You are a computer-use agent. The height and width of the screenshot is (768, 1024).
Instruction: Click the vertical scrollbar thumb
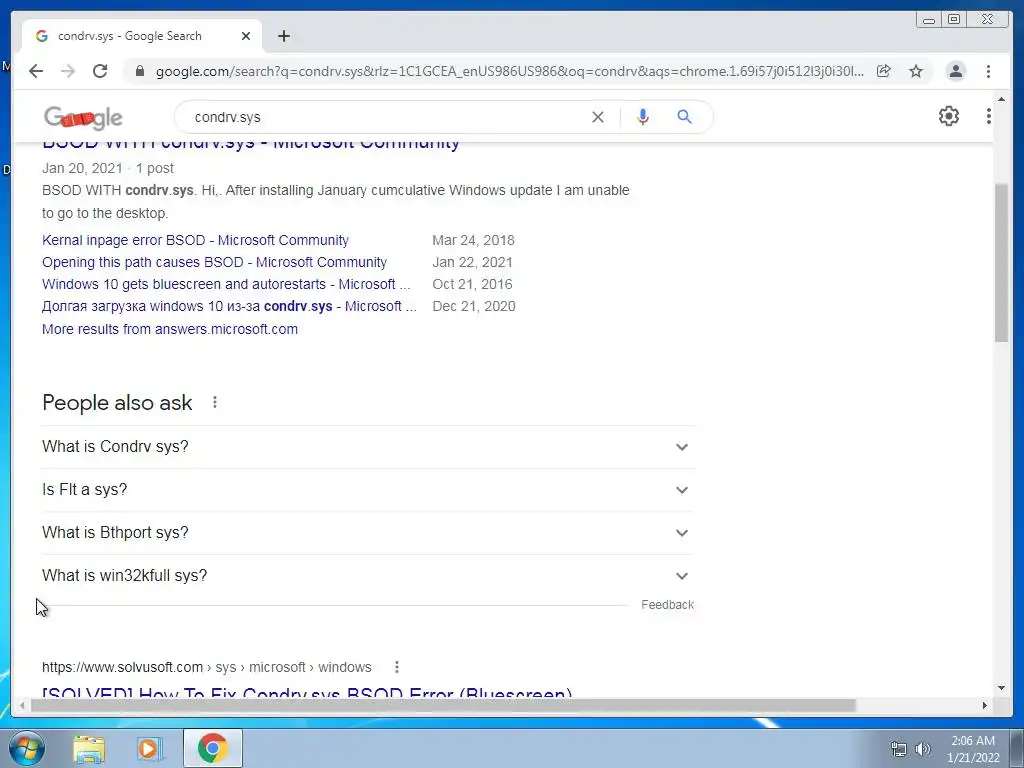[x=1001, y=263]
